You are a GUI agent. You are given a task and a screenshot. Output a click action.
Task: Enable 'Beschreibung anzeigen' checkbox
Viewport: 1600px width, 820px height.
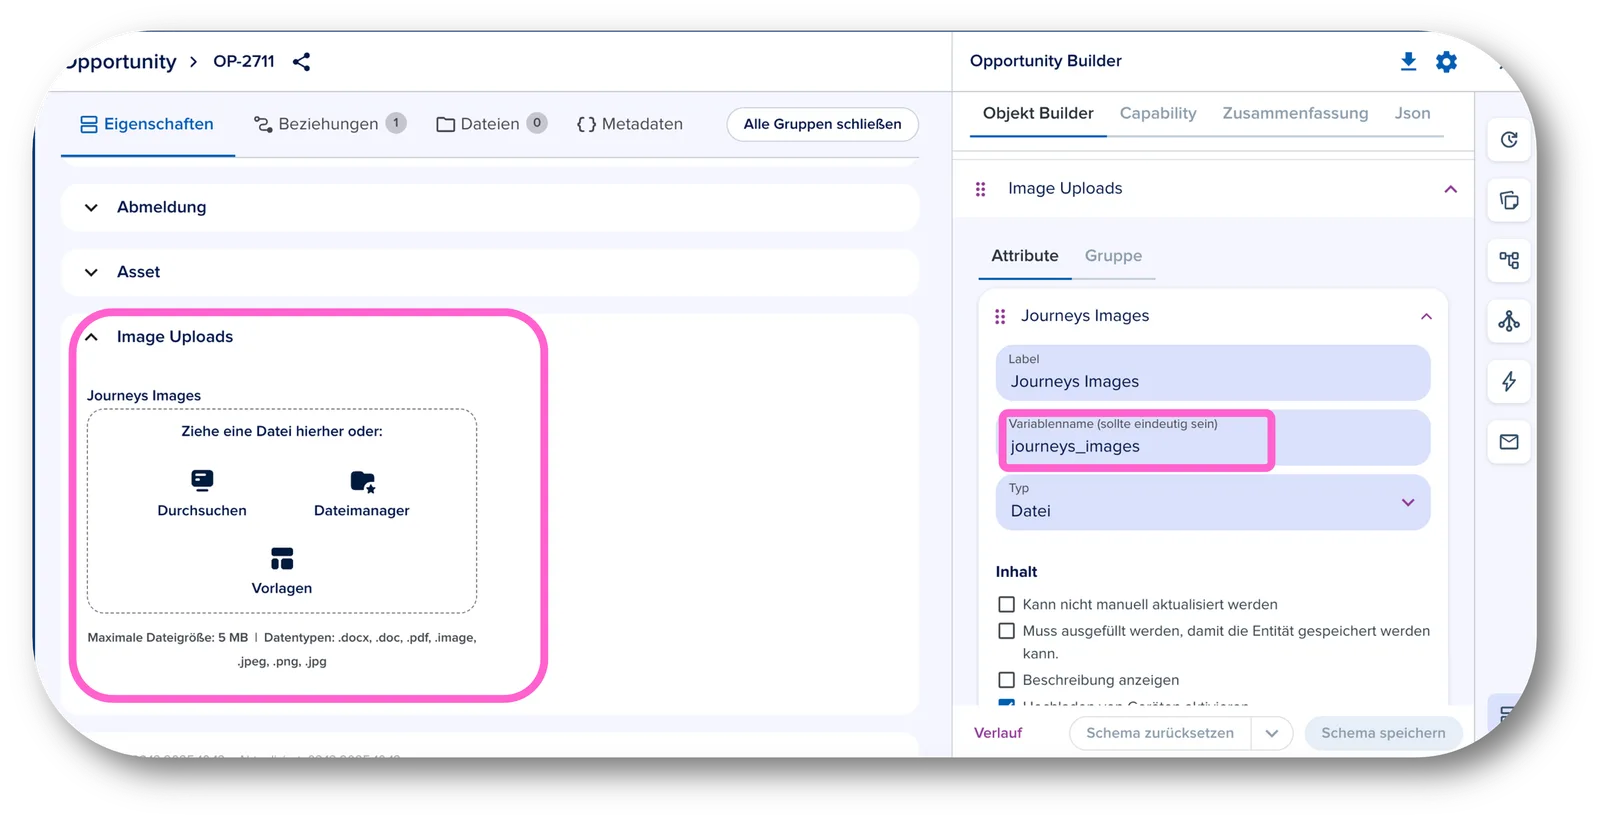click(1006, 680)
